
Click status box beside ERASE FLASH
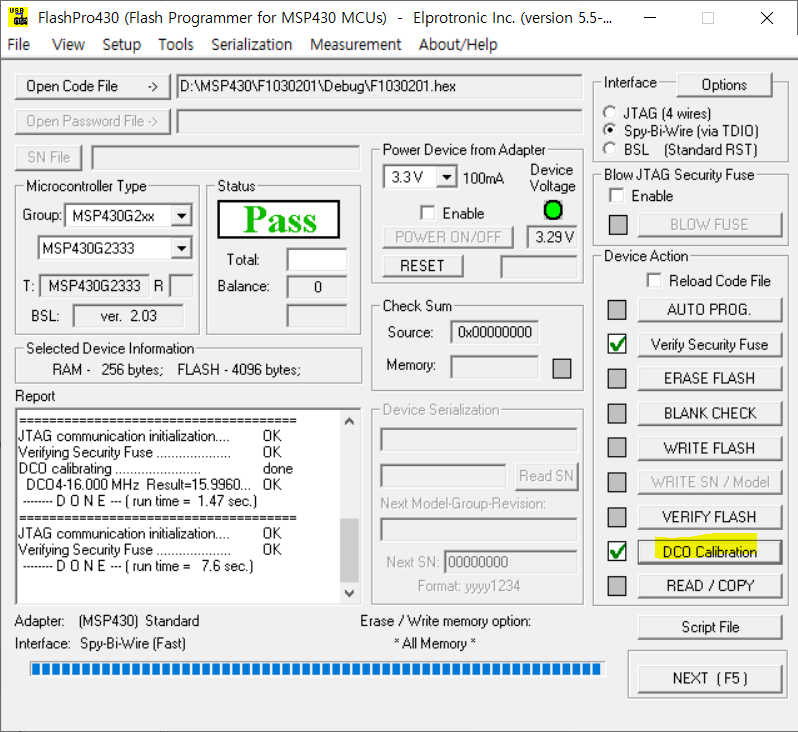coord(617,379)
